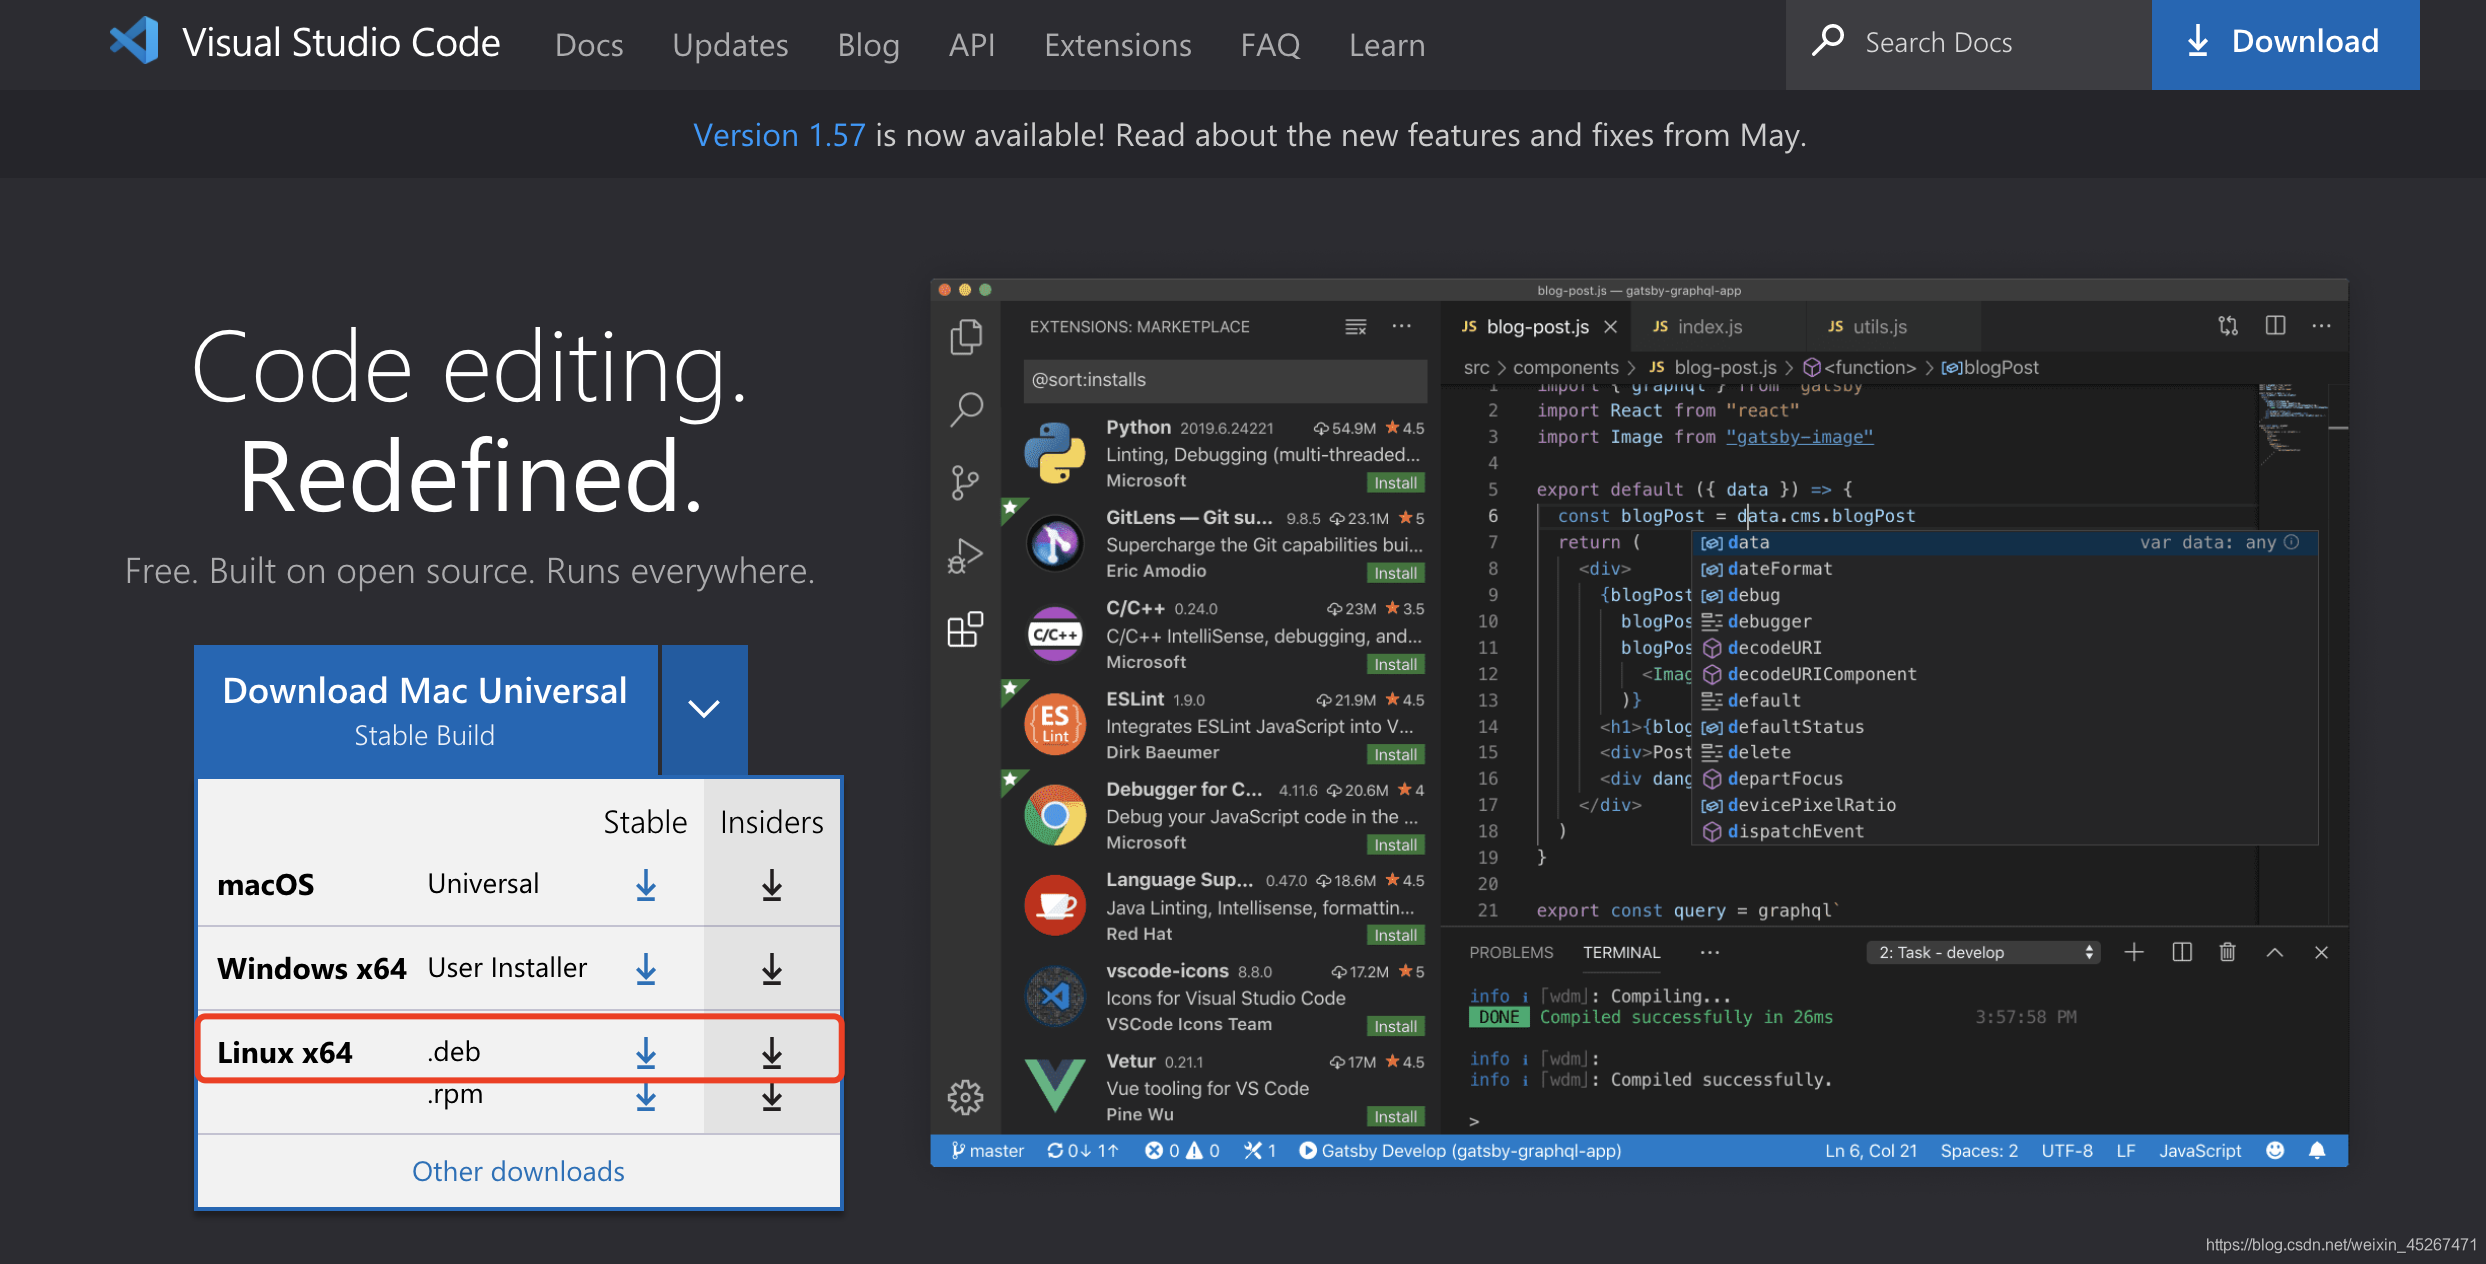Click the blue Download button in header
The height and width of the screenshot is (1264, 2486).
[x=2284, y=43]
